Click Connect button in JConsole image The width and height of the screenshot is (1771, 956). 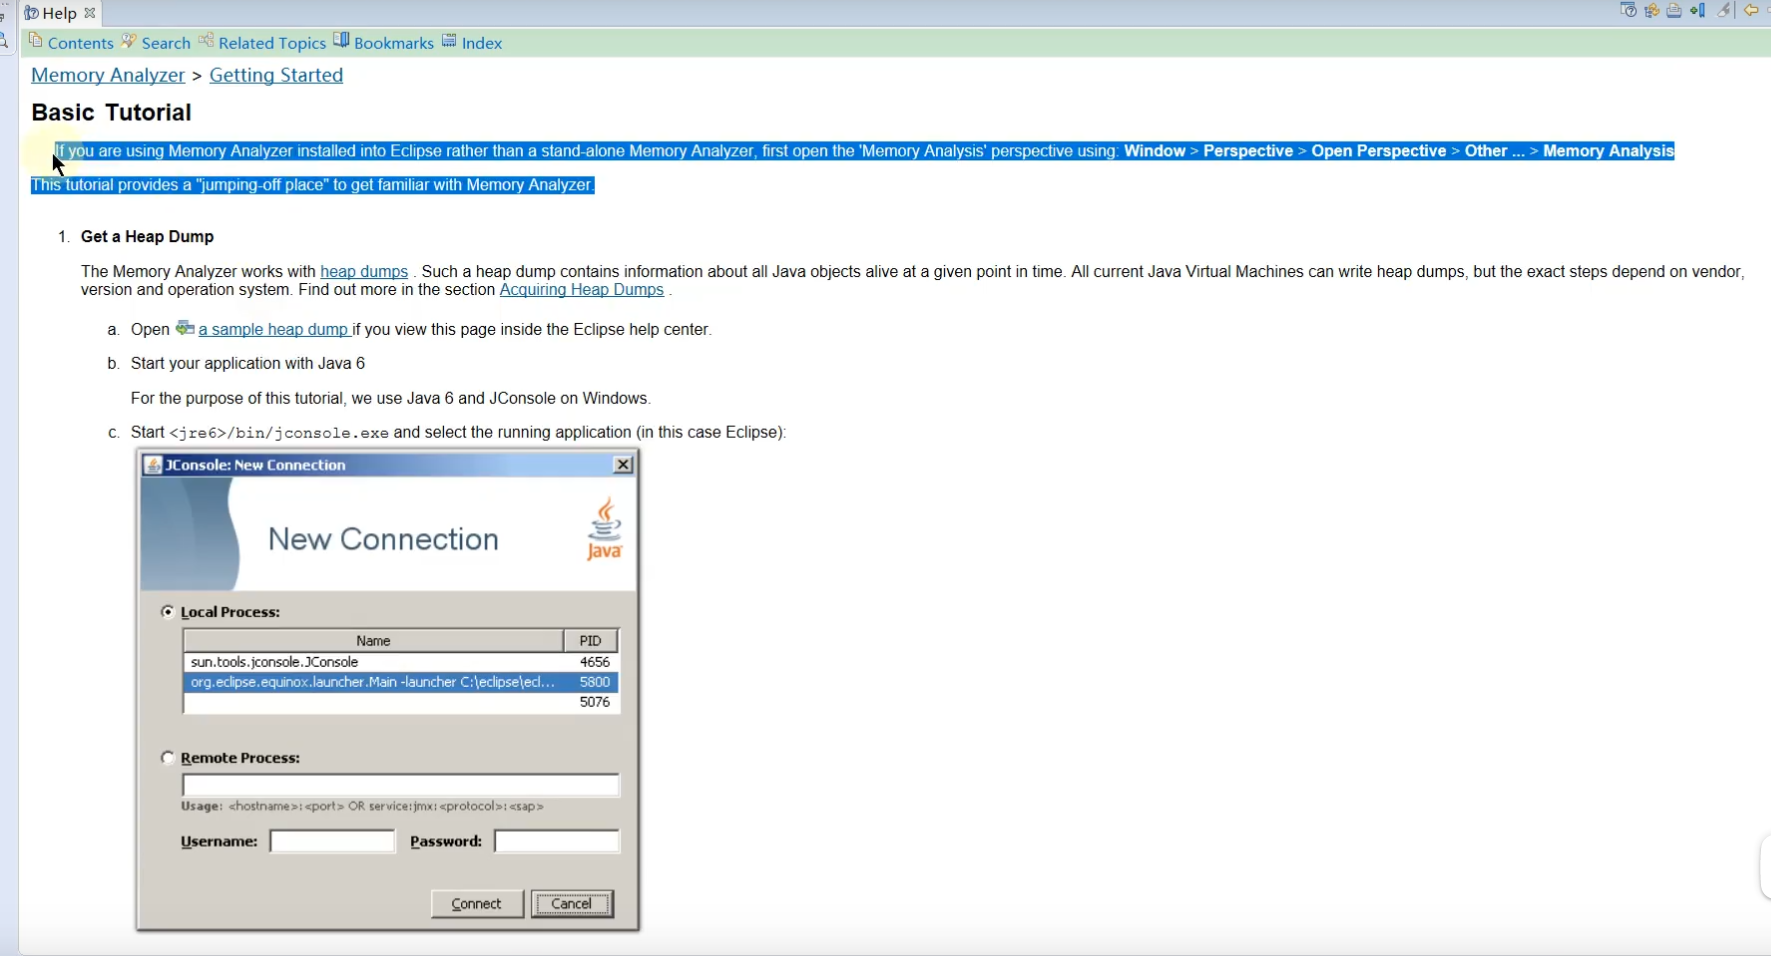477,904
